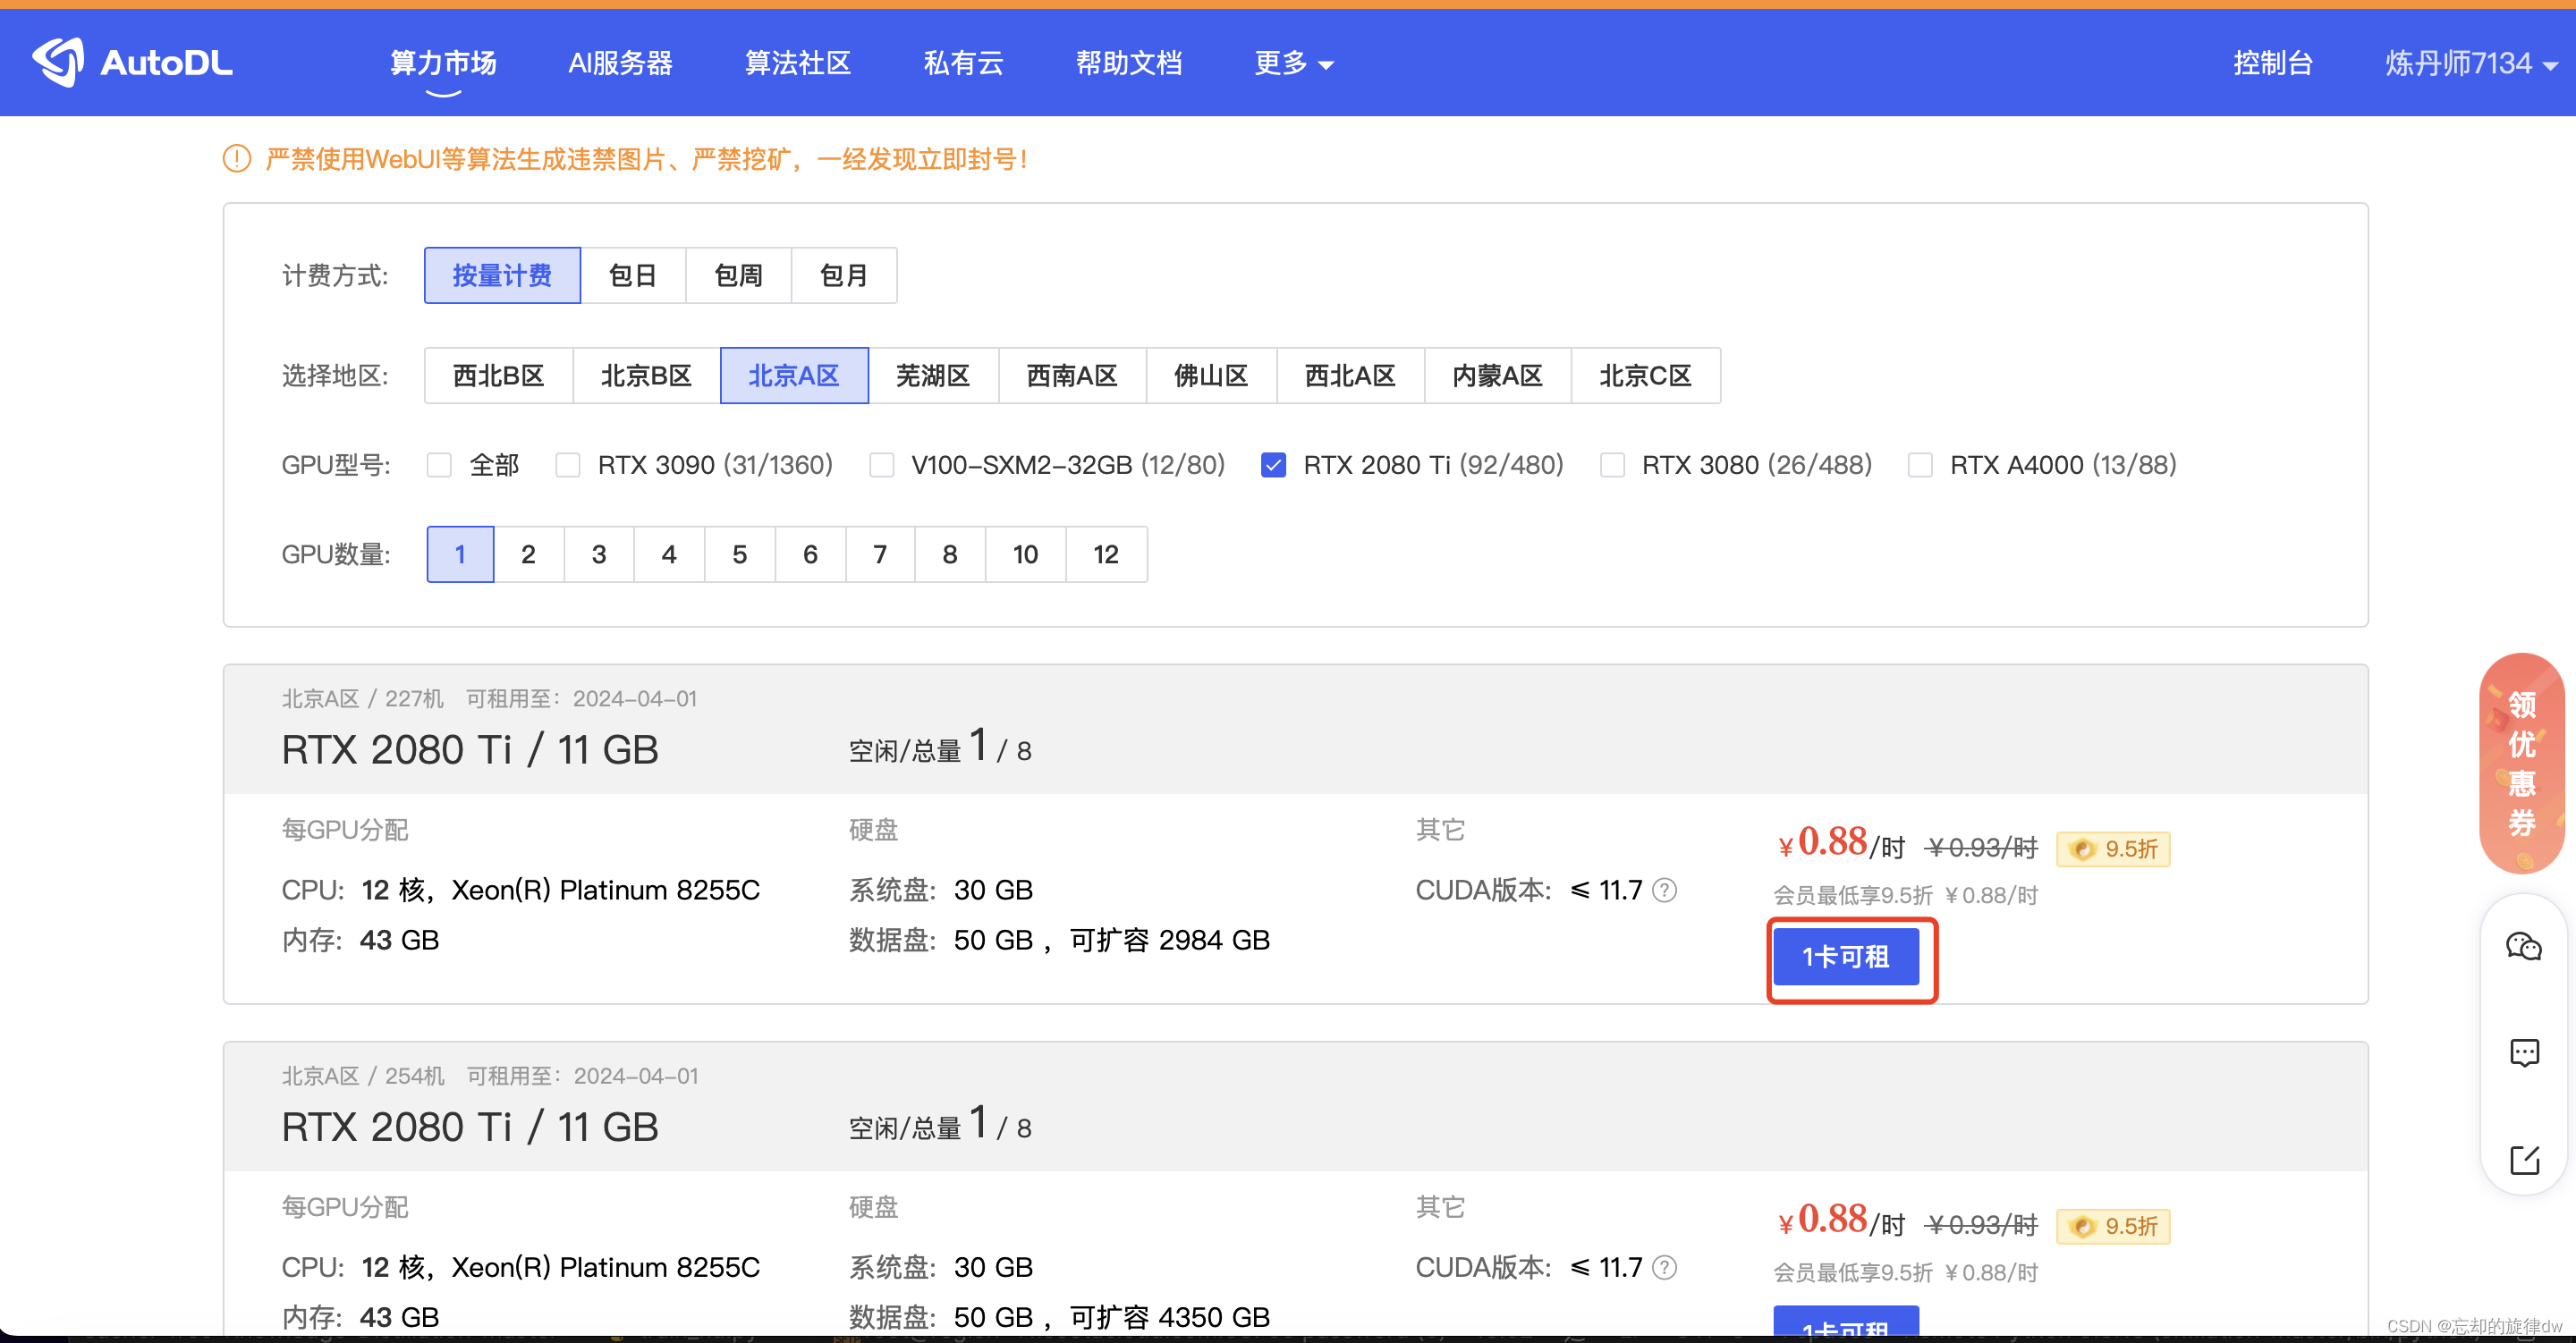Click the 1卡可租 rent button on first card
Image resolution: width=2576 pixels, height=1343 pixels.
point(1849,957)
